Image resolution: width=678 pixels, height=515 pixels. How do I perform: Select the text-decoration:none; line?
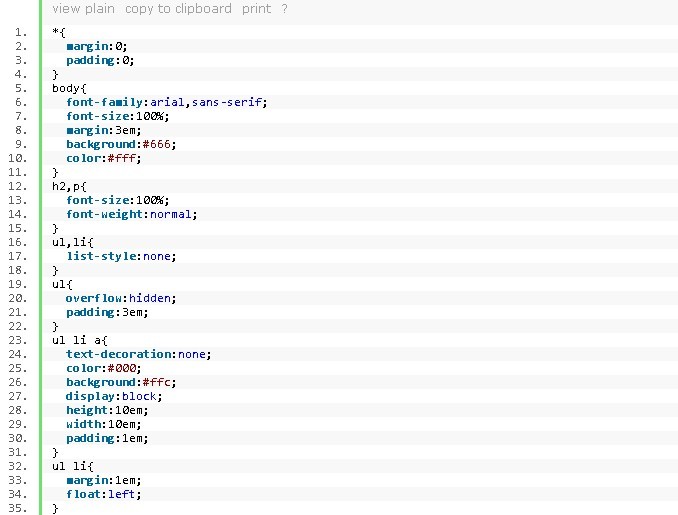[x=138, y=354]
